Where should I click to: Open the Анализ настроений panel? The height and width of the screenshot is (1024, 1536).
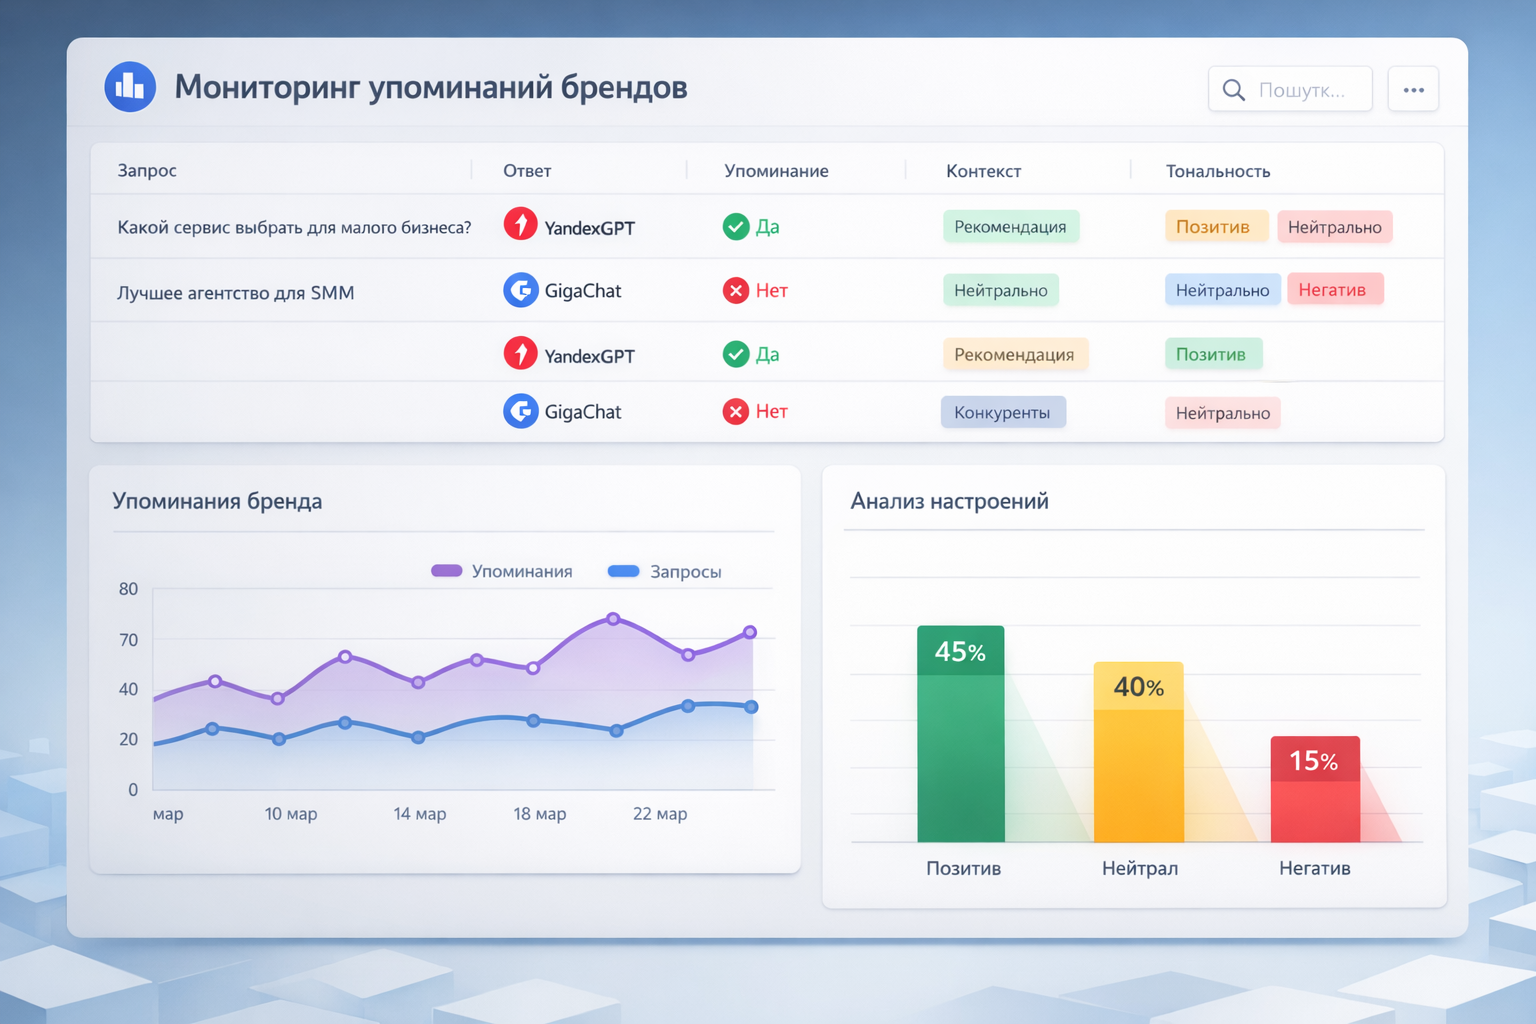click(x=949, y=501)
